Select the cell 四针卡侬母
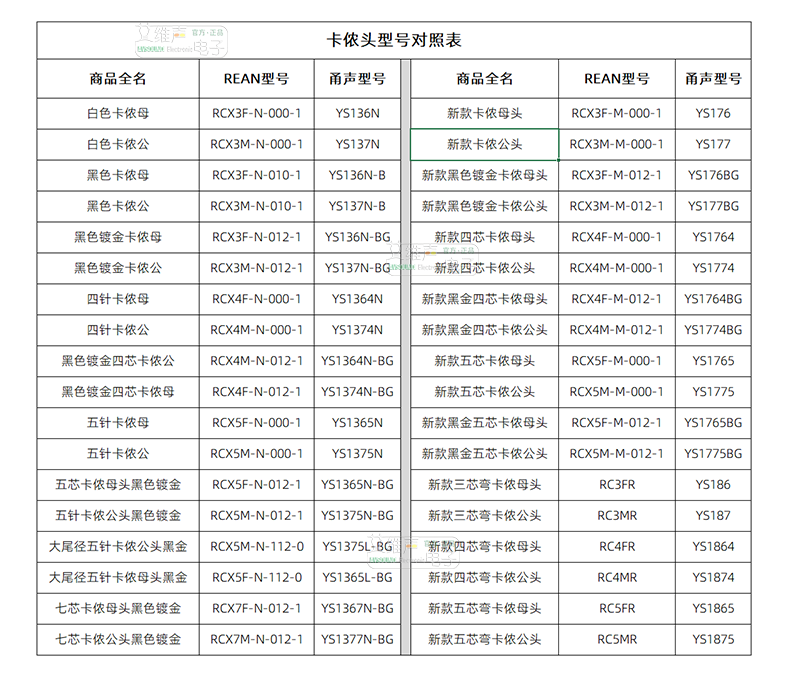This screenshot has height=677, width=790. coord(118,299)
